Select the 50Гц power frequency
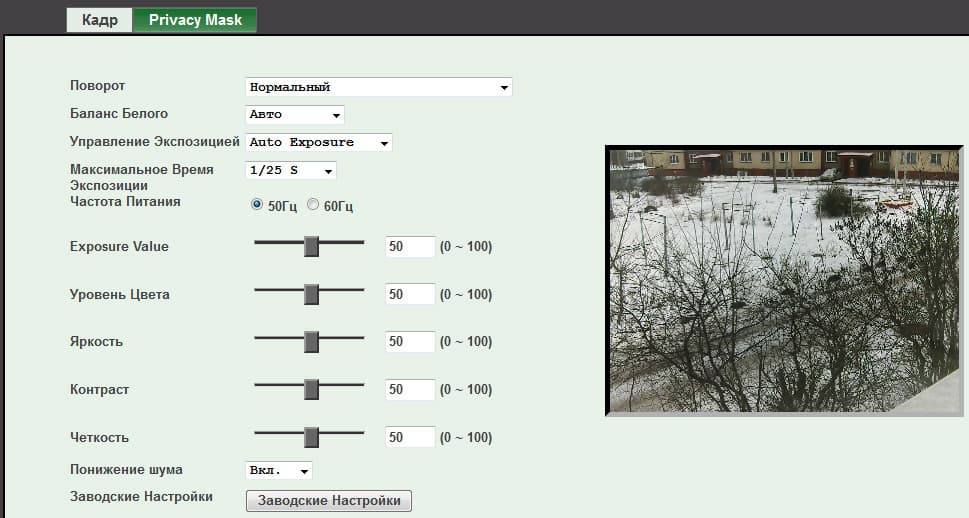Viewport: 969px width, 518px height. click(256, 205)
